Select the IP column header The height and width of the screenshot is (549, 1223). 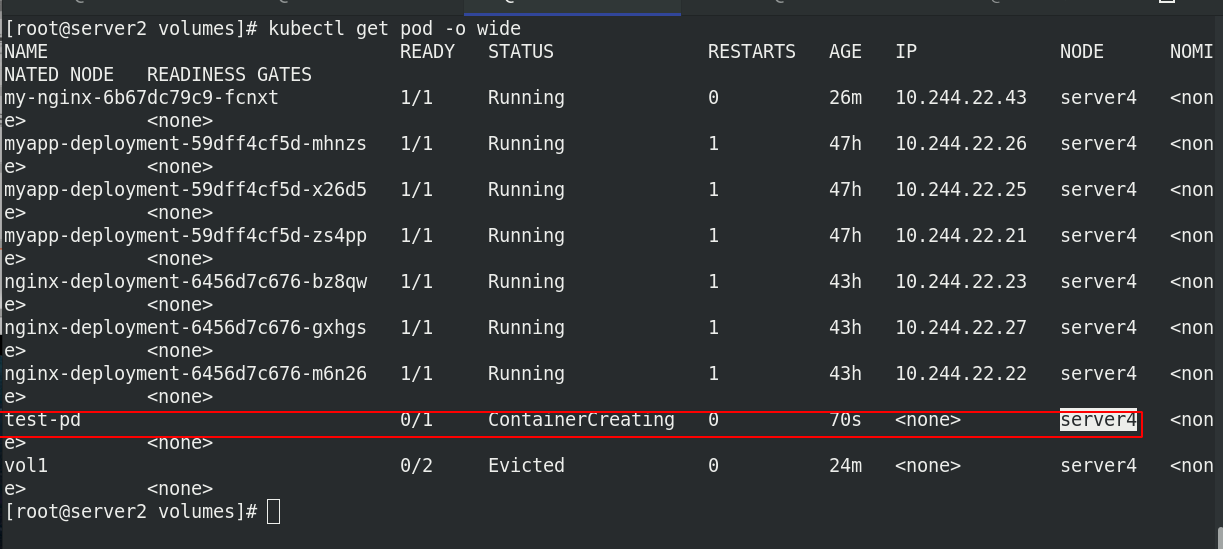coord(906,52)
